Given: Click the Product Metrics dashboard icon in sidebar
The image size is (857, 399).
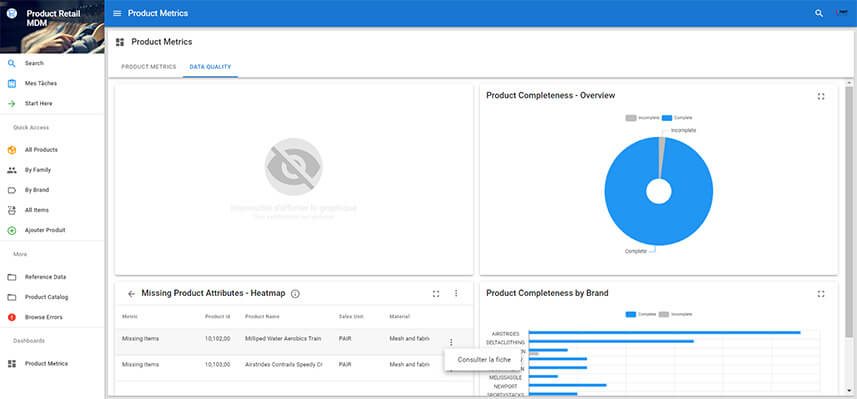Looking at the screenshot, I should (12, 363).
